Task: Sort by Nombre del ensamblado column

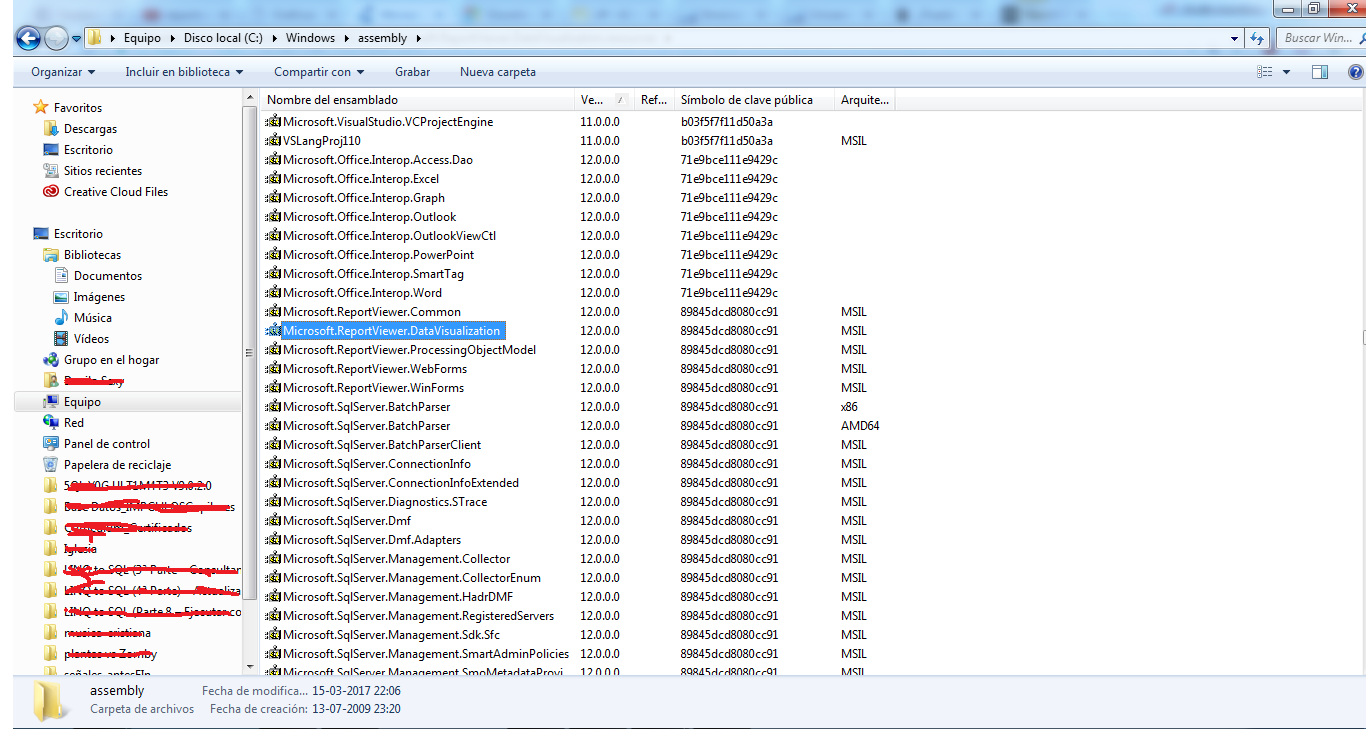Action: 418,100
